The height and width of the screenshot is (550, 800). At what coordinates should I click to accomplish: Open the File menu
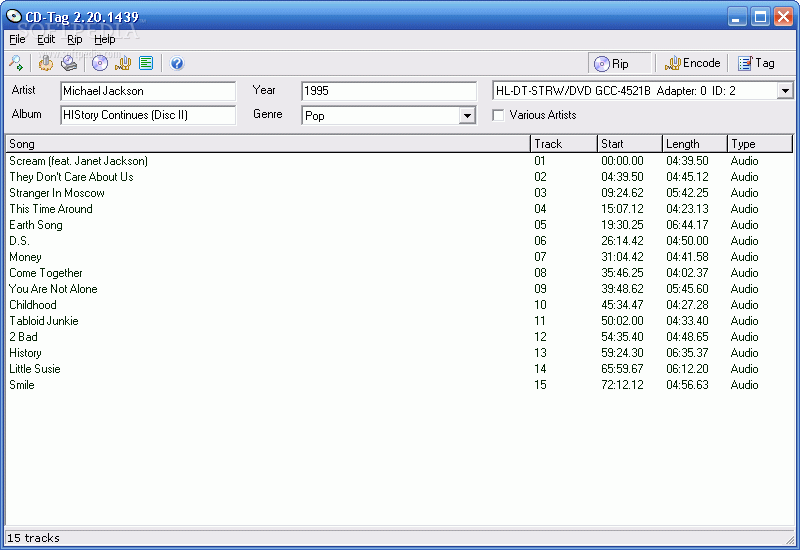(17, 39)
